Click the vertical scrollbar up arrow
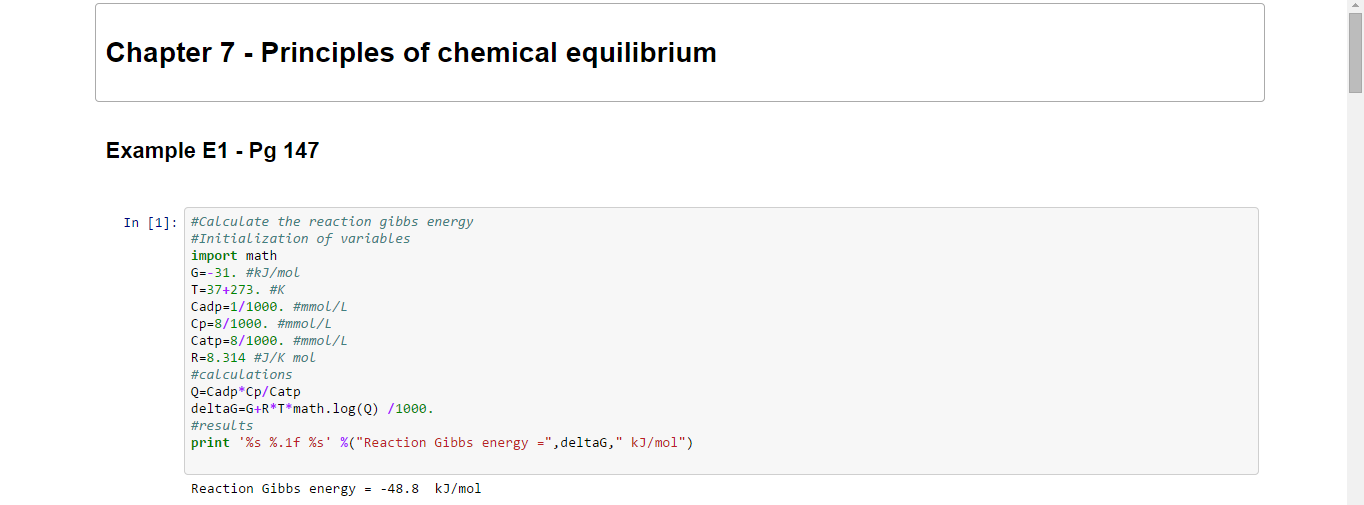The image size is (1364, 505). [x=1355, y=7]
